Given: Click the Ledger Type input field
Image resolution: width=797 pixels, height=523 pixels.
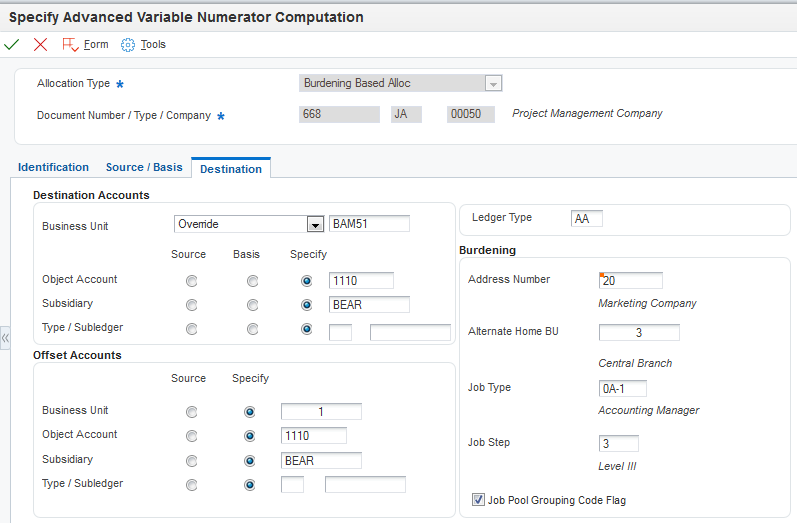Looking at the screenshot, I should tap(587, 219).
